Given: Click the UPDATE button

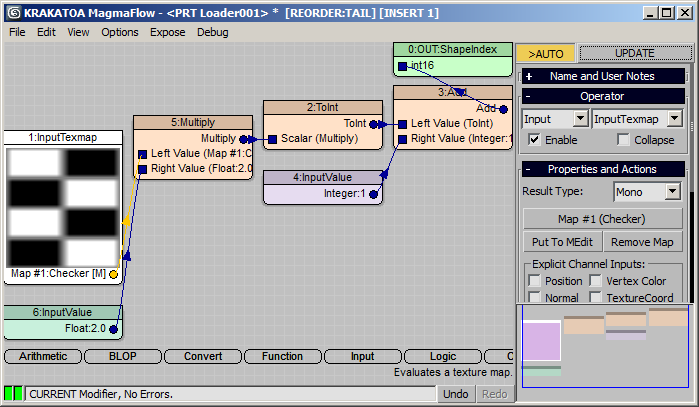Looking at the screenshot, I should pyautogui.click(x=635, y=53).
